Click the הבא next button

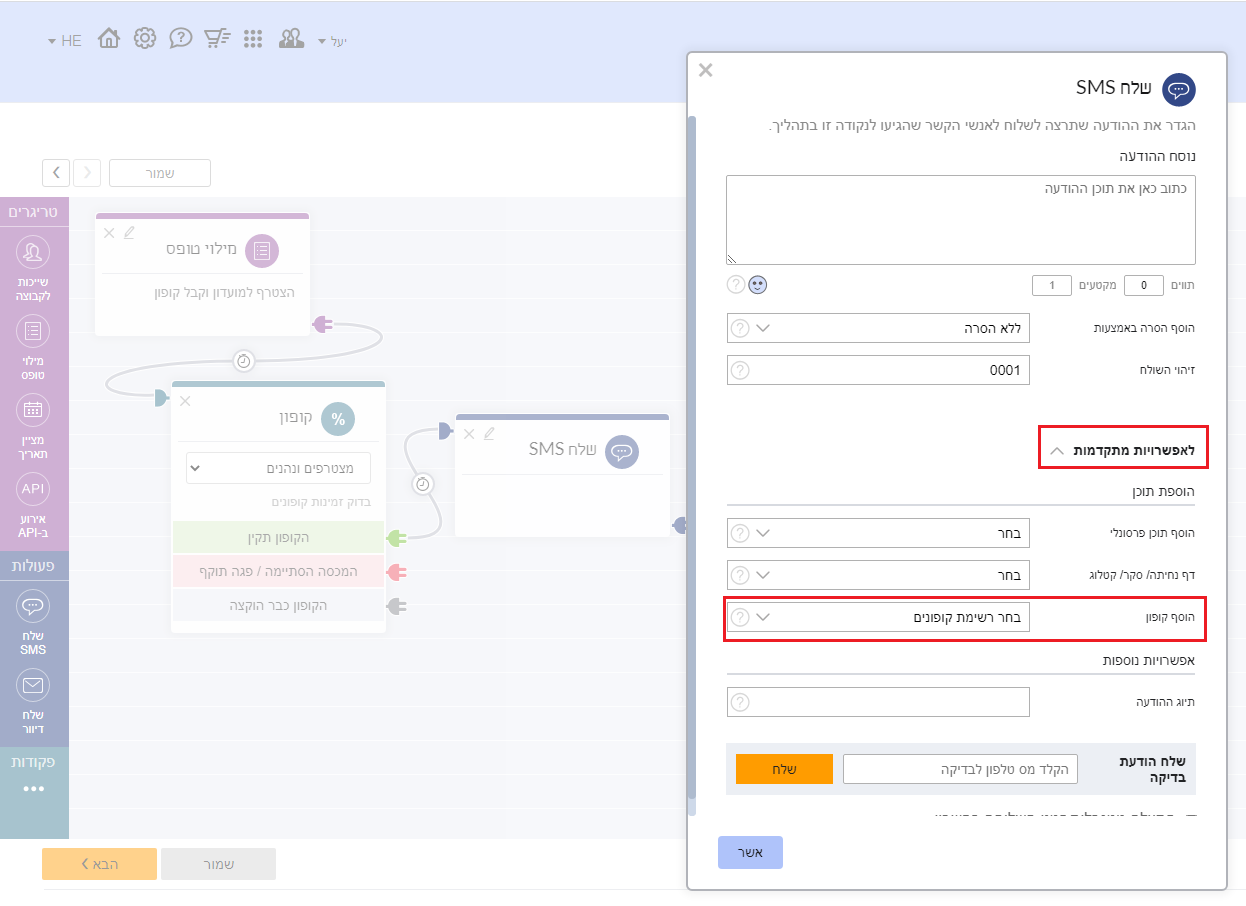[x=99, y=864]
